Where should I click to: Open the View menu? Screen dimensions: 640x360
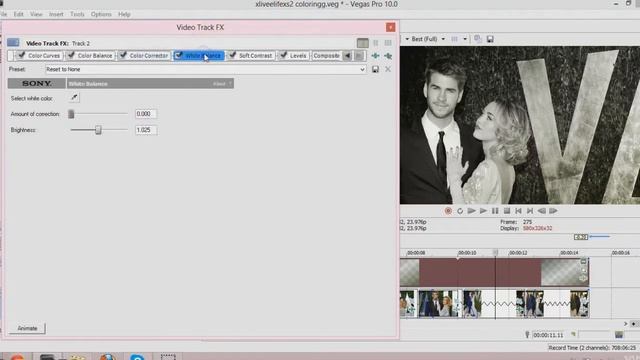(x=36, y=14)
